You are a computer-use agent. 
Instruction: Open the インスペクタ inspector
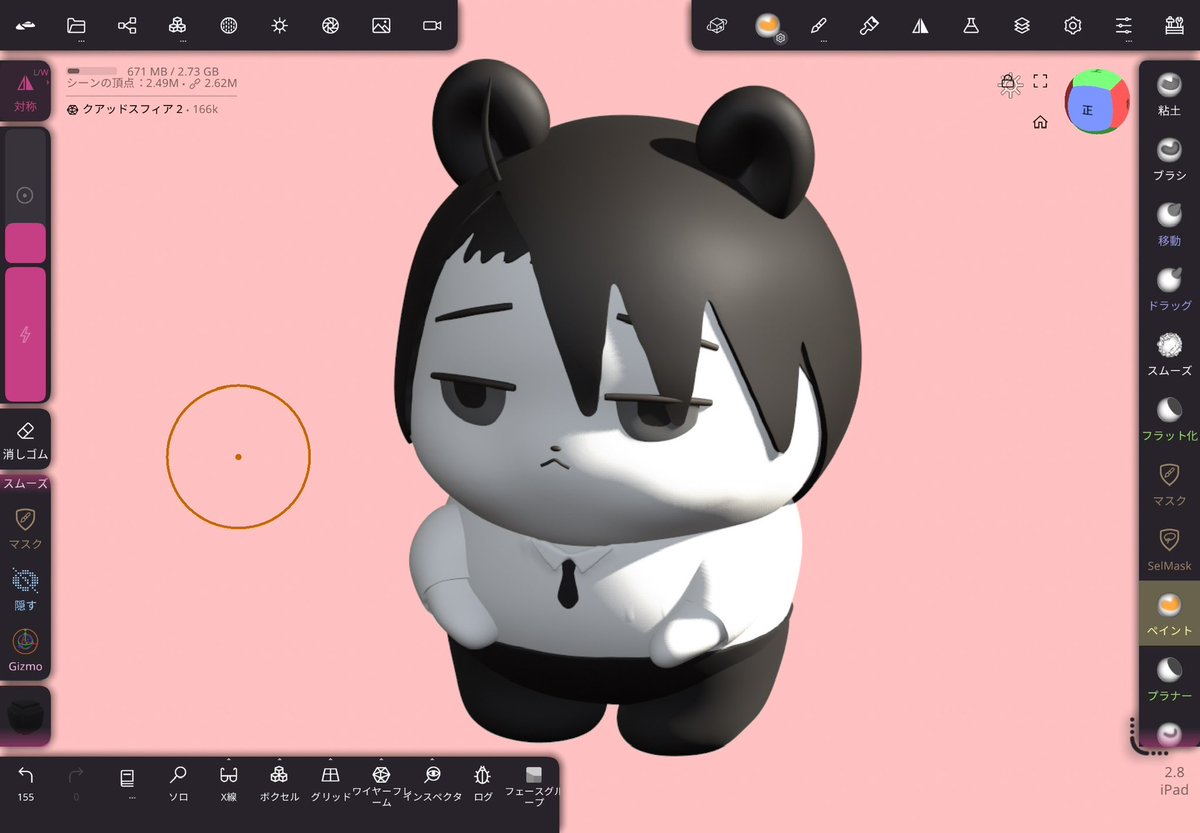[x=432, y=783]
